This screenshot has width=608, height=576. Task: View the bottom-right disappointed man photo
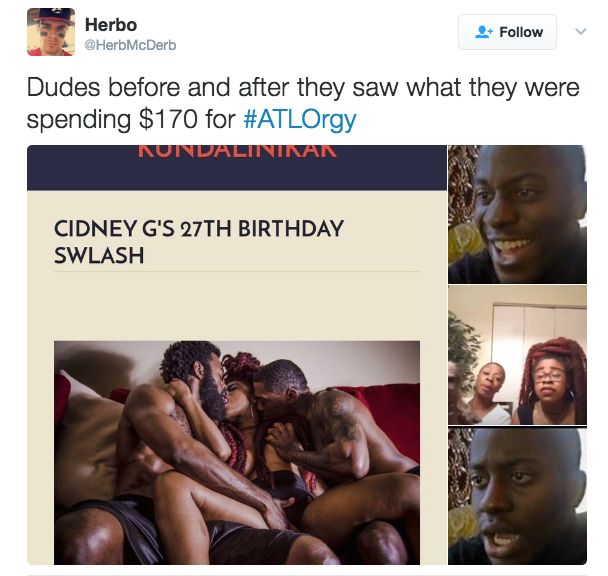517,496
